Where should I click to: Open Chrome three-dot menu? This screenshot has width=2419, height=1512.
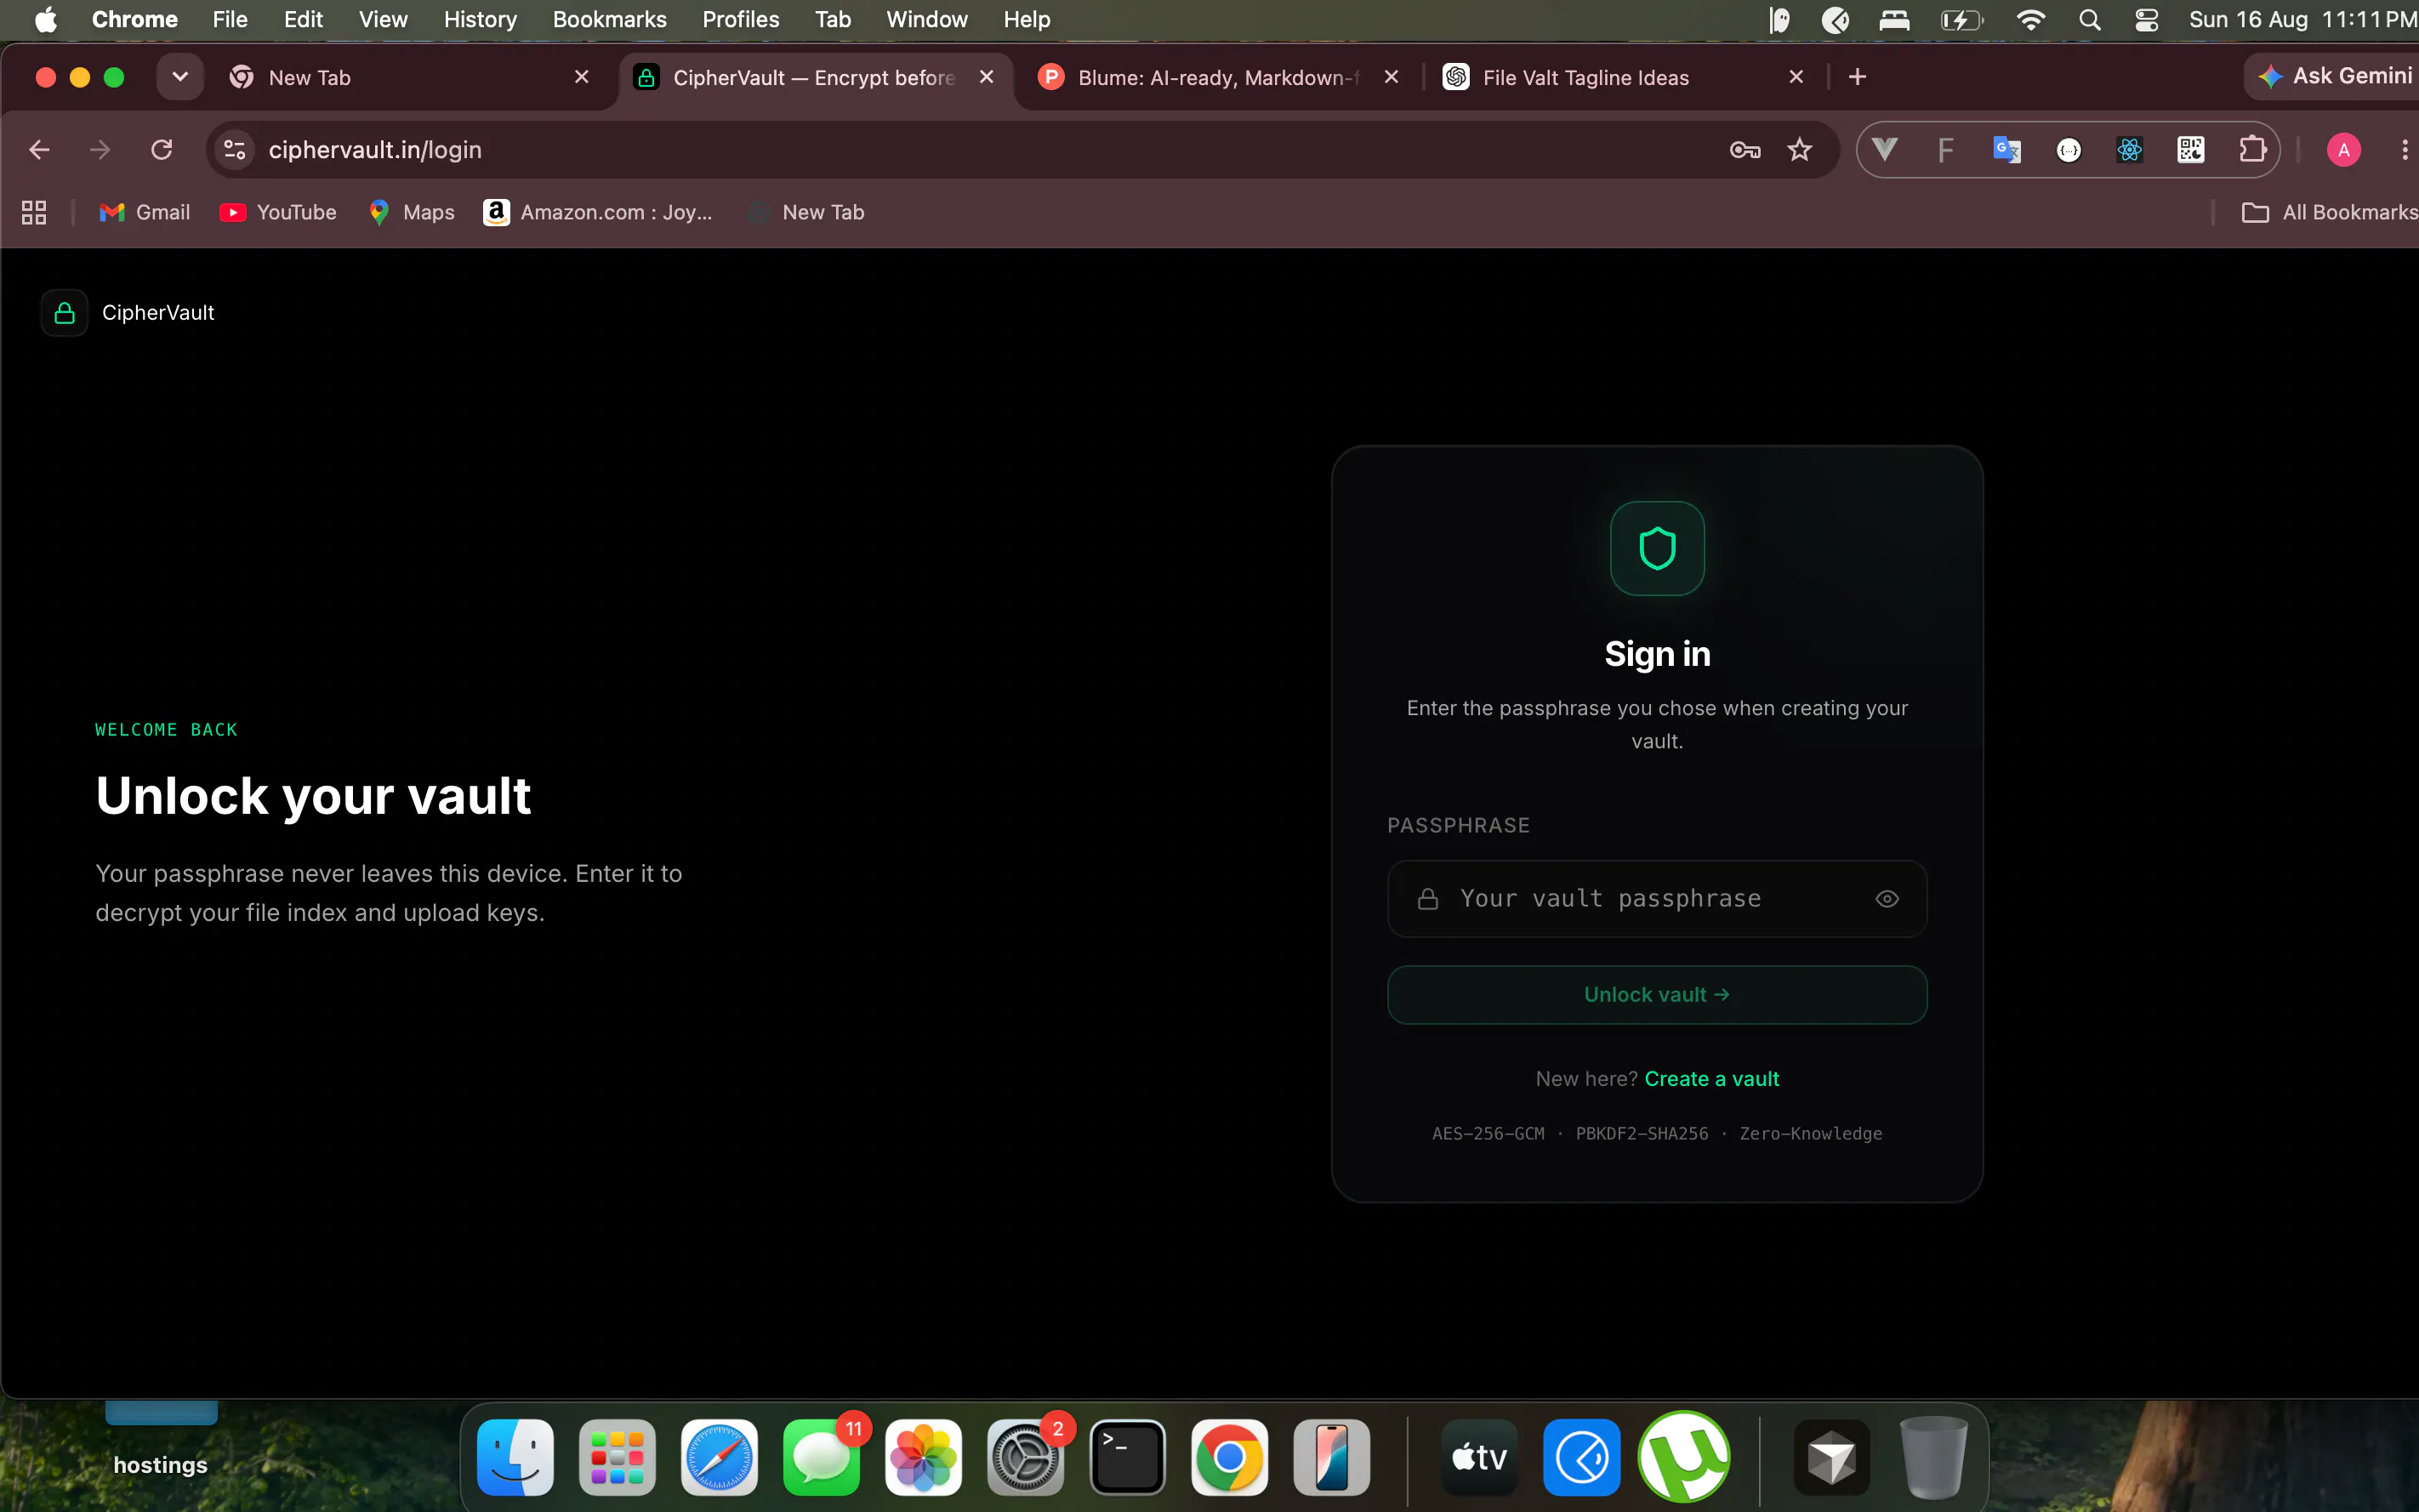pos(2405,150)
